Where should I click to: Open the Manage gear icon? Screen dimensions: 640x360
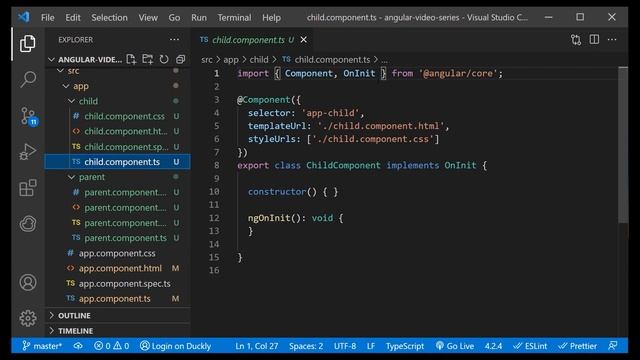coord(28,318)
